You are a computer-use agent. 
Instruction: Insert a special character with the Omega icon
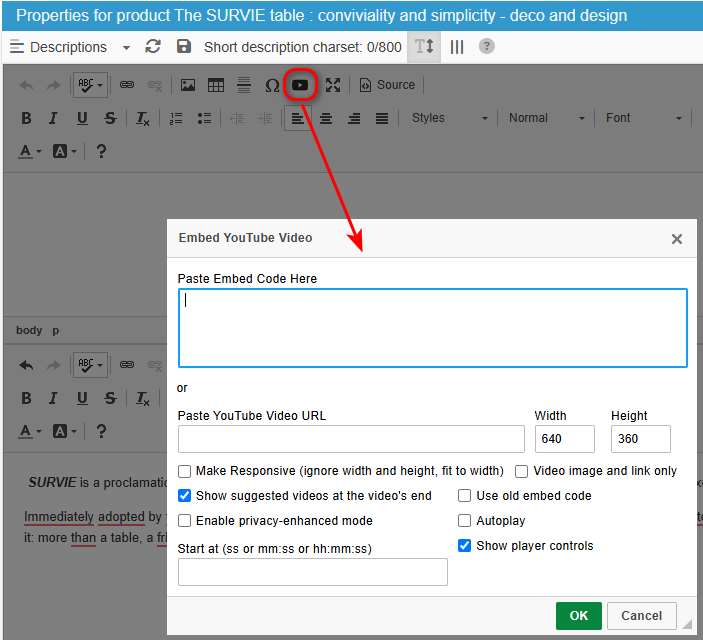point(272,85)
